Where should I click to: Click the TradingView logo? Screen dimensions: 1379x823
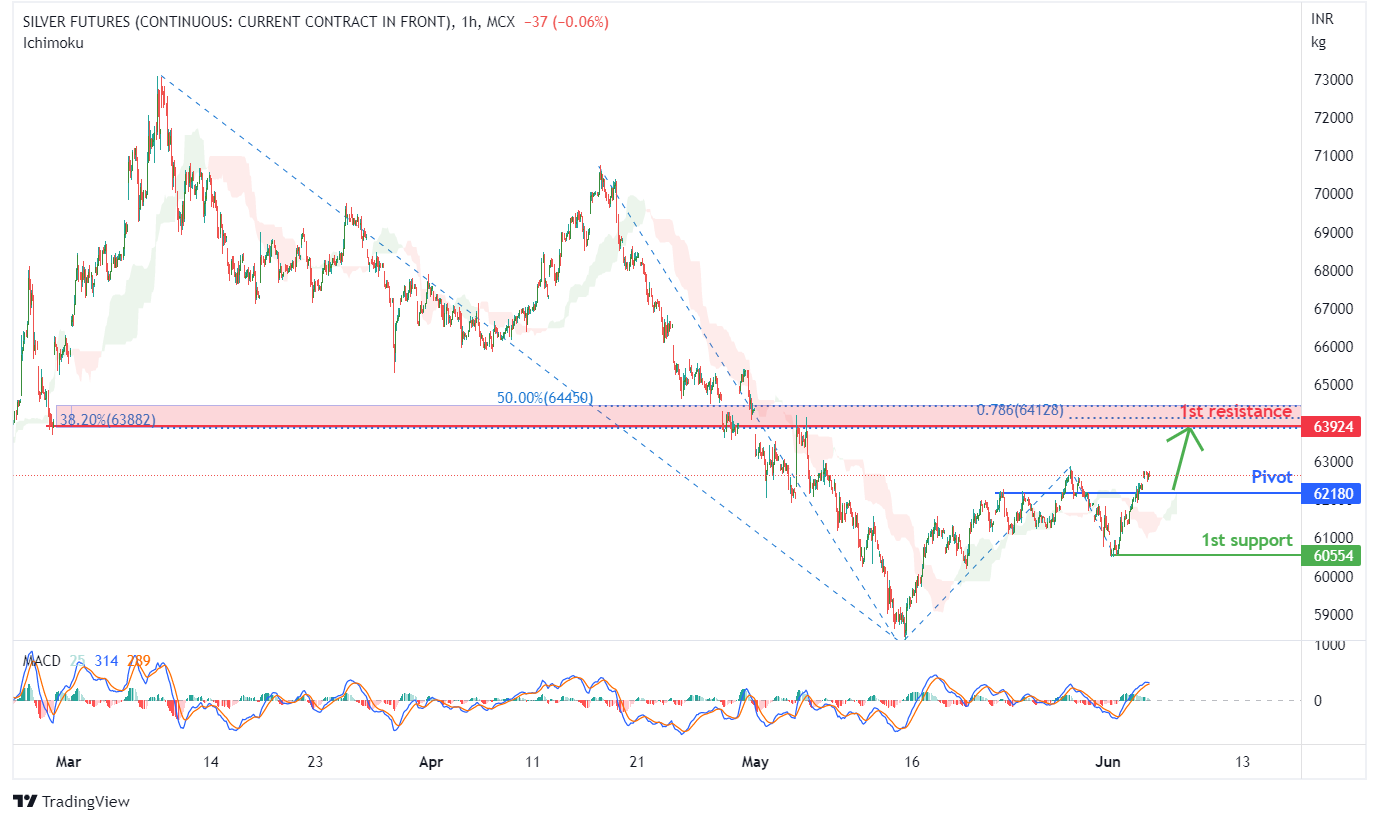click(71, 801)
